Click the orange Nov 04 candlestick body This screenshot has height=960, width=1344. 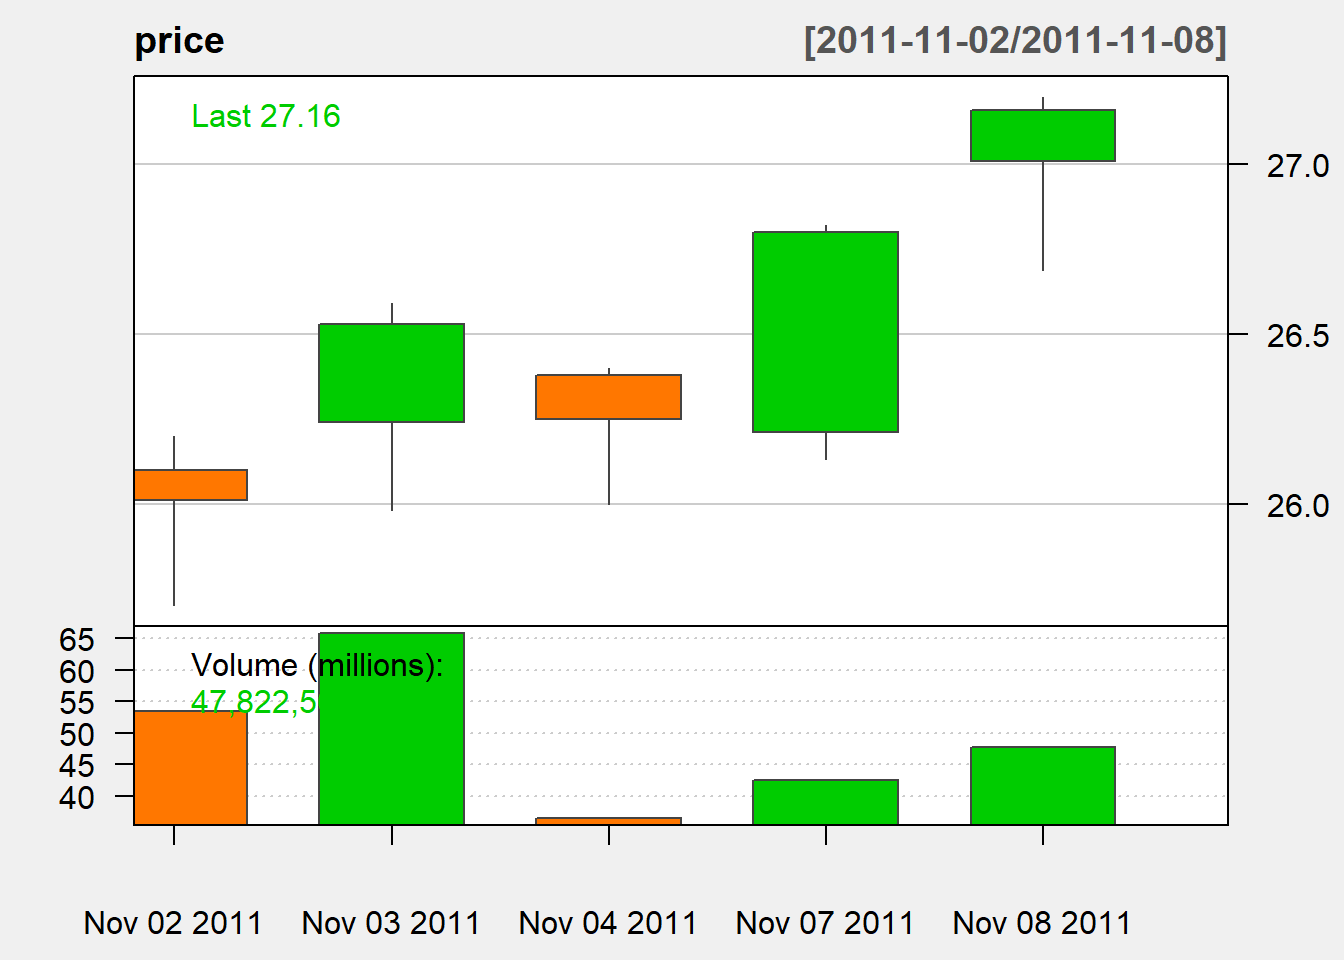point(608,397)
